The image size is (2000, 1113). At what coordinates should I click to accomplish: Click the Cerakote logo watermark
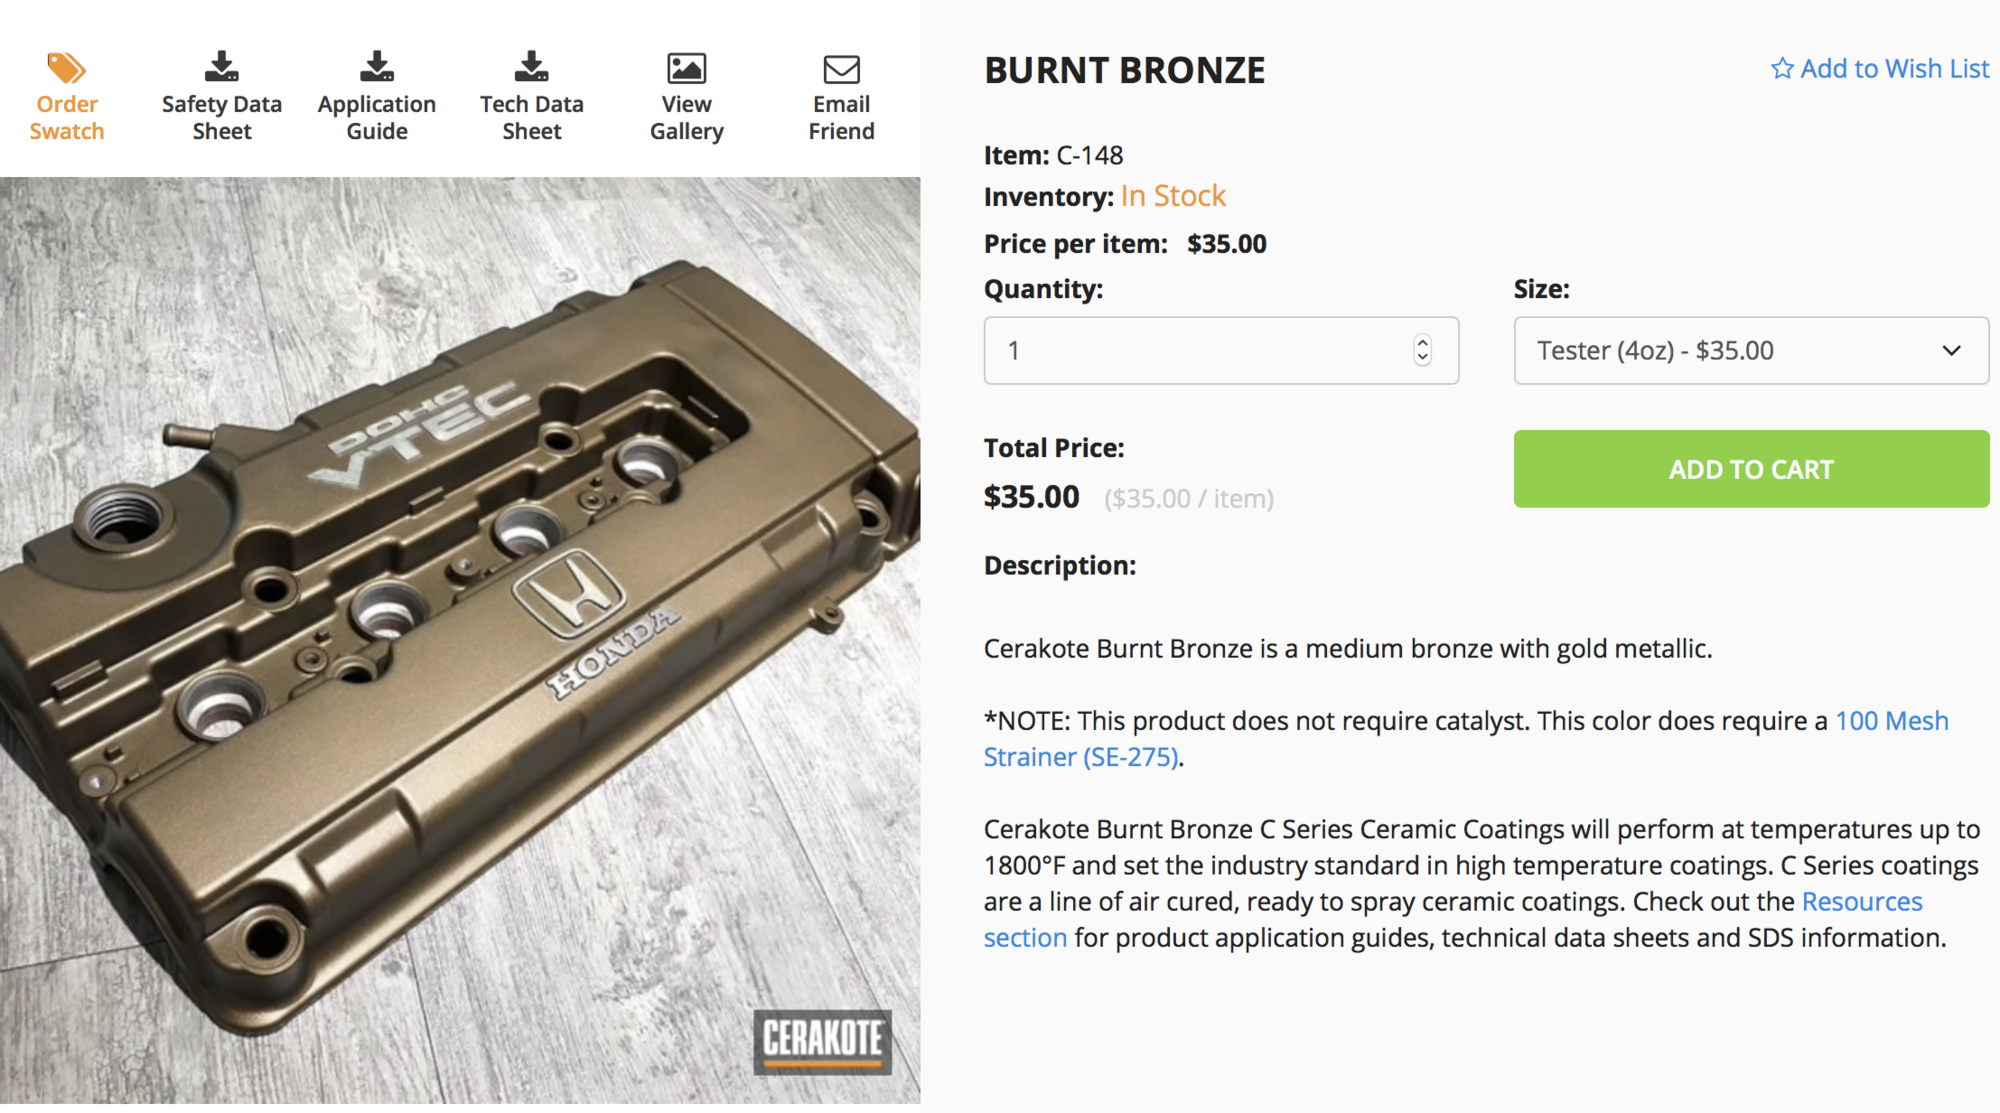tap(822, 1040)
